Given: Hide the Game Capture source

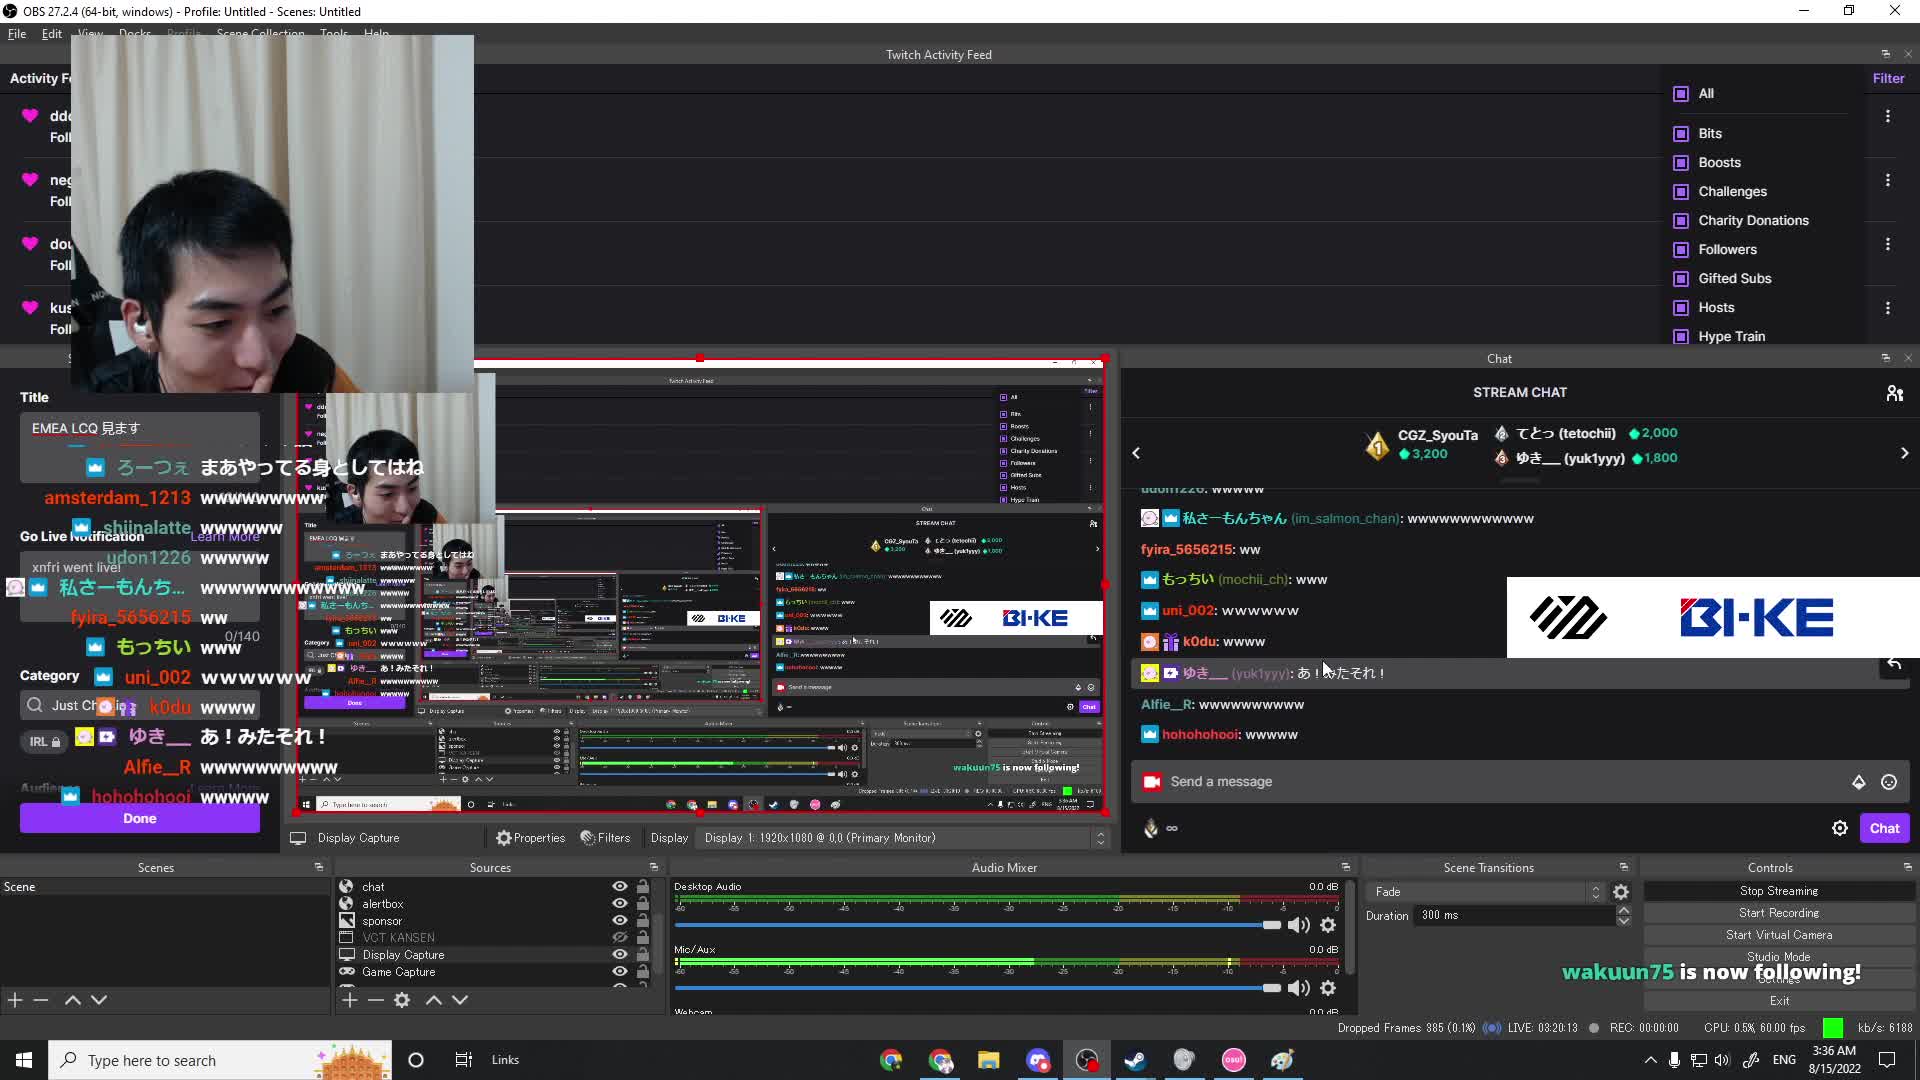Looking at the screenshot, I should click(x=620, y=972).
